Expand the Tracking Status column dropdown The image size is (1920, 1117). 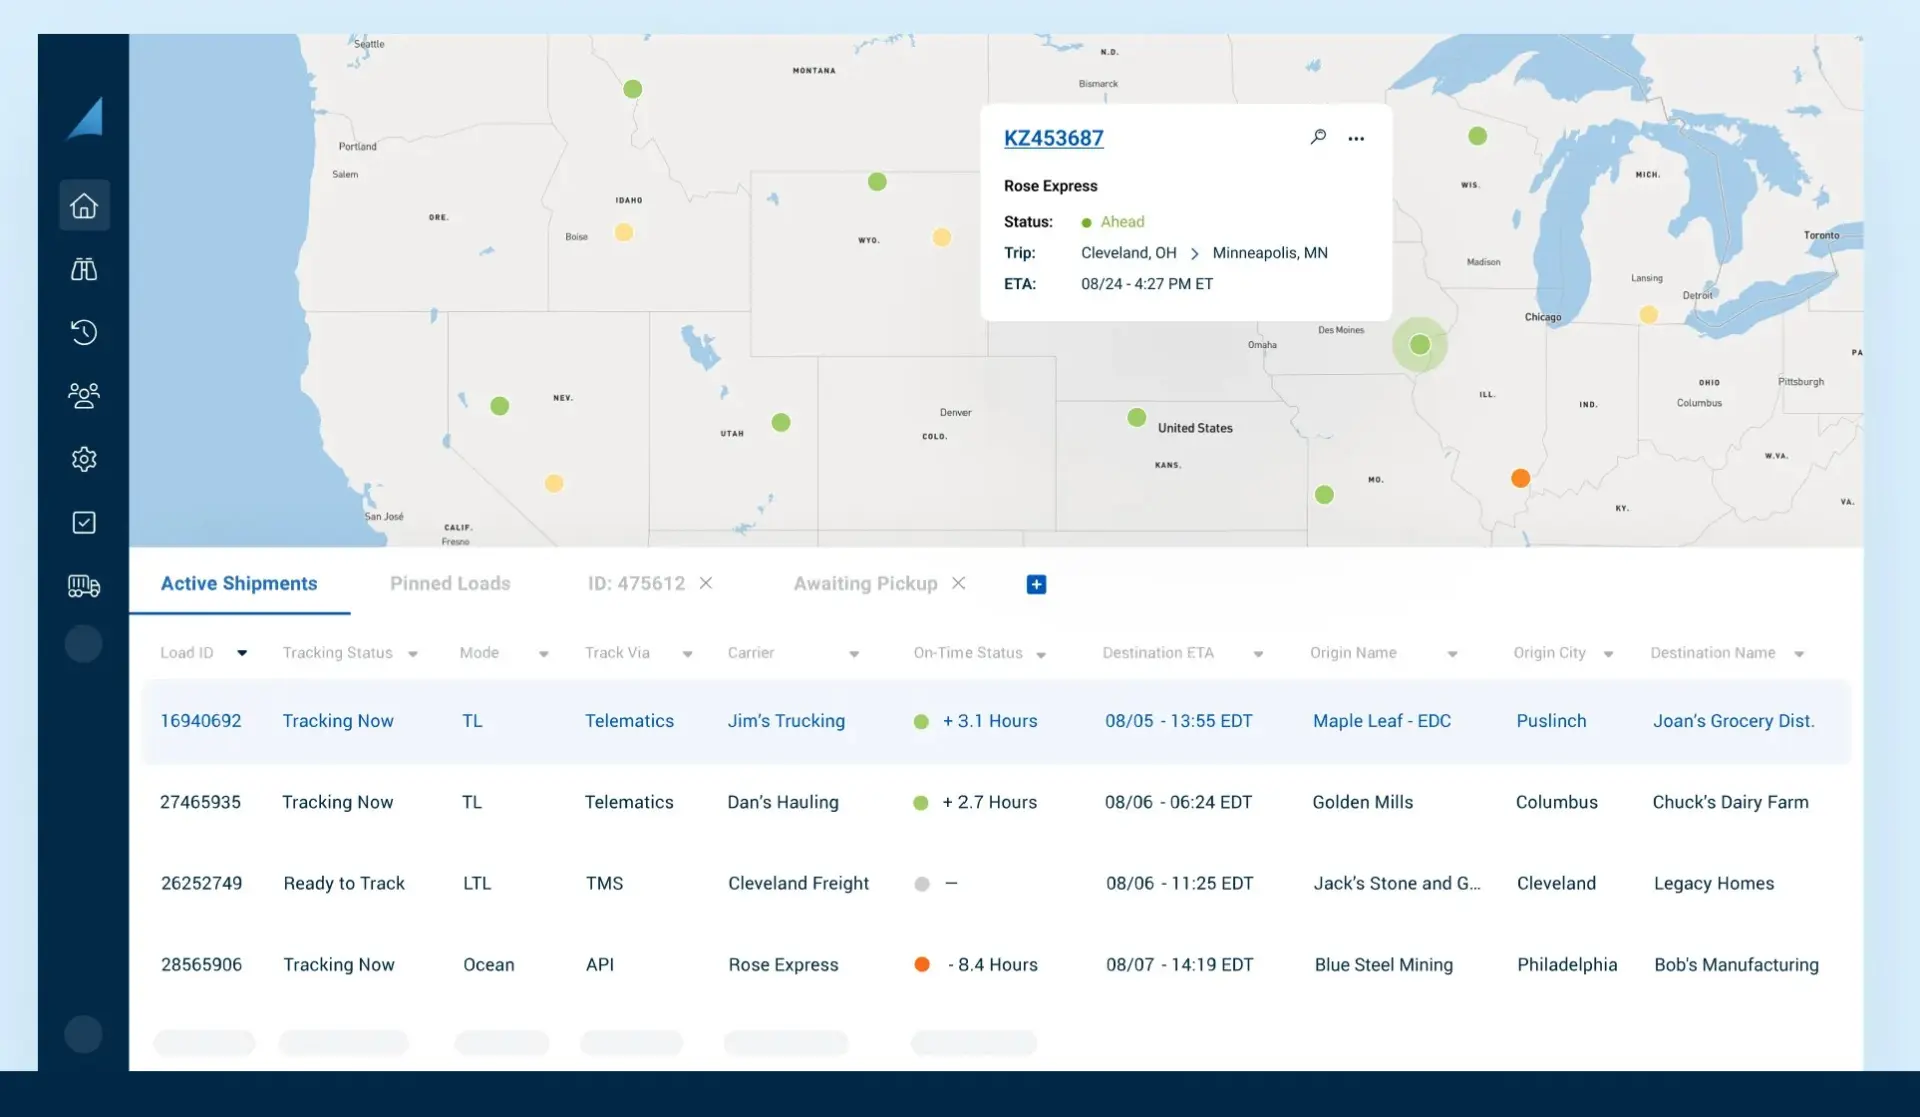413,654
